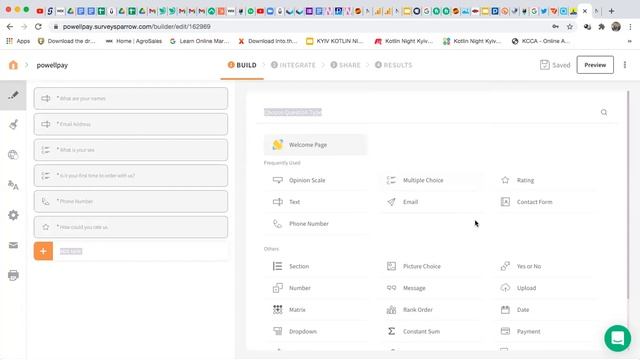Switch to the SHARE tab

[345, 65]
